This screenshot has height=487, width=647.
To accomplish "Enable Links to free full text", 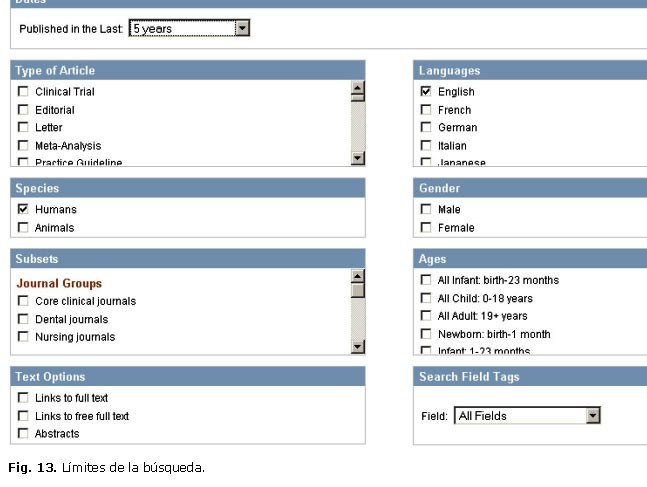I will (x=23, y=416).
